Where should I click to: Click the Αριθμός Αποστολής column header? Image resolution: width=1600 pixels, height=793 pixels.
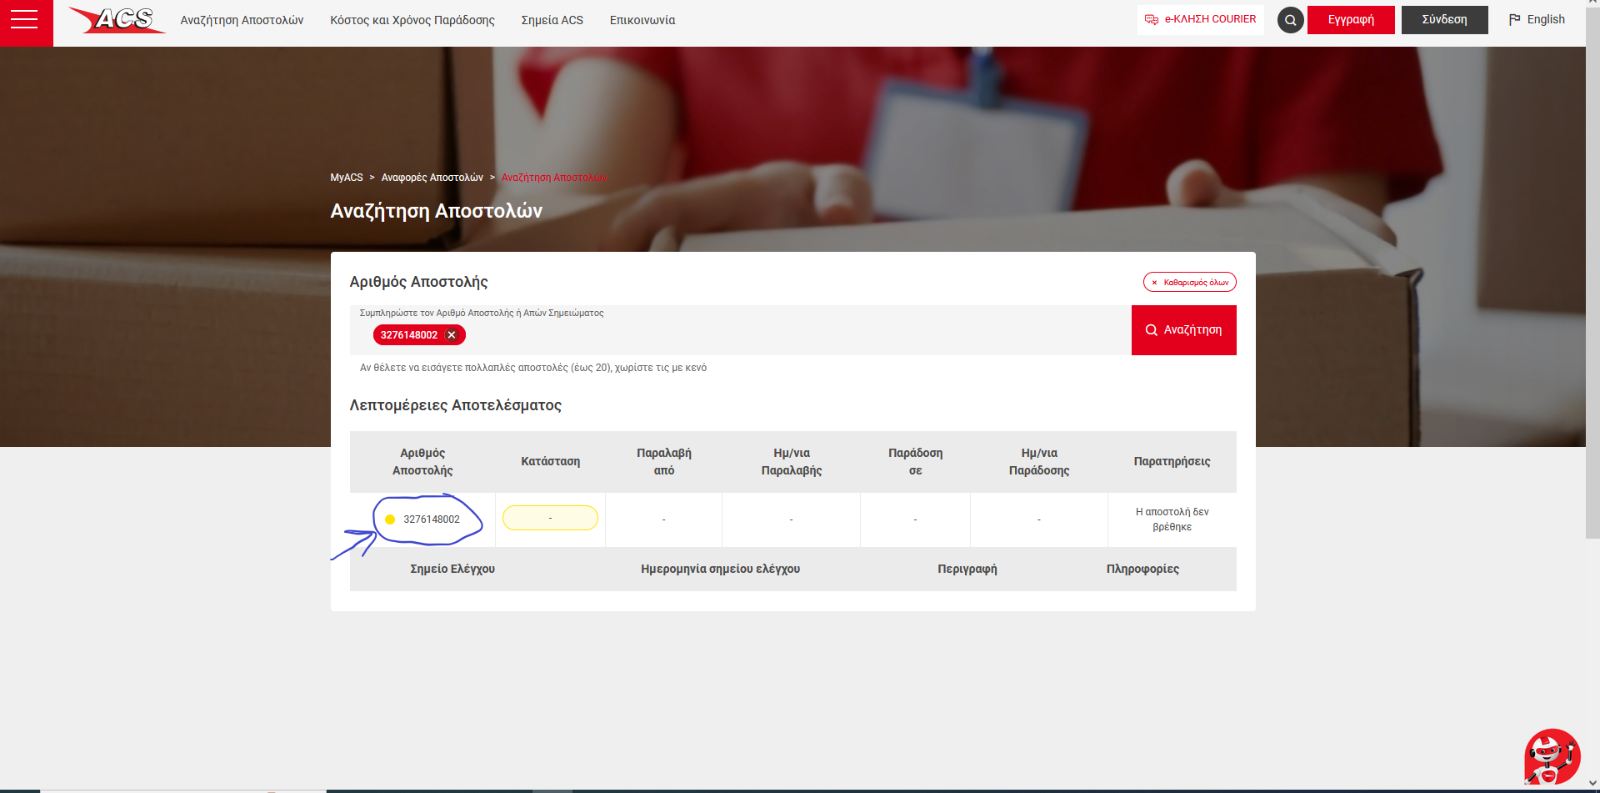(x=422, y=462)
